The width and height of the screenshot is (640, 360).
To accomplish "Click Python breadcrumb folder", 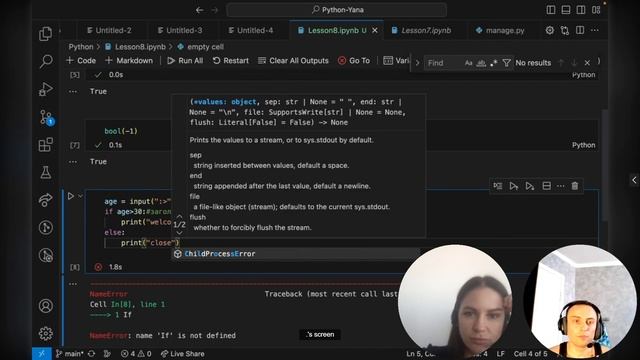I will pos(81,47).
